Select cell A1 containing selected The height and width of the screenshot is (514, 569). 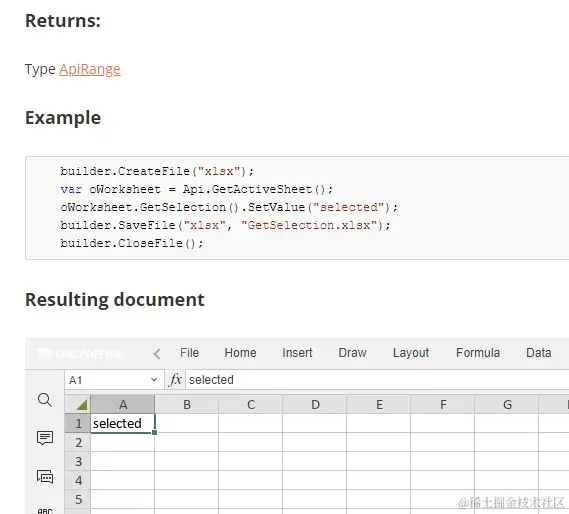coord(122,423)
